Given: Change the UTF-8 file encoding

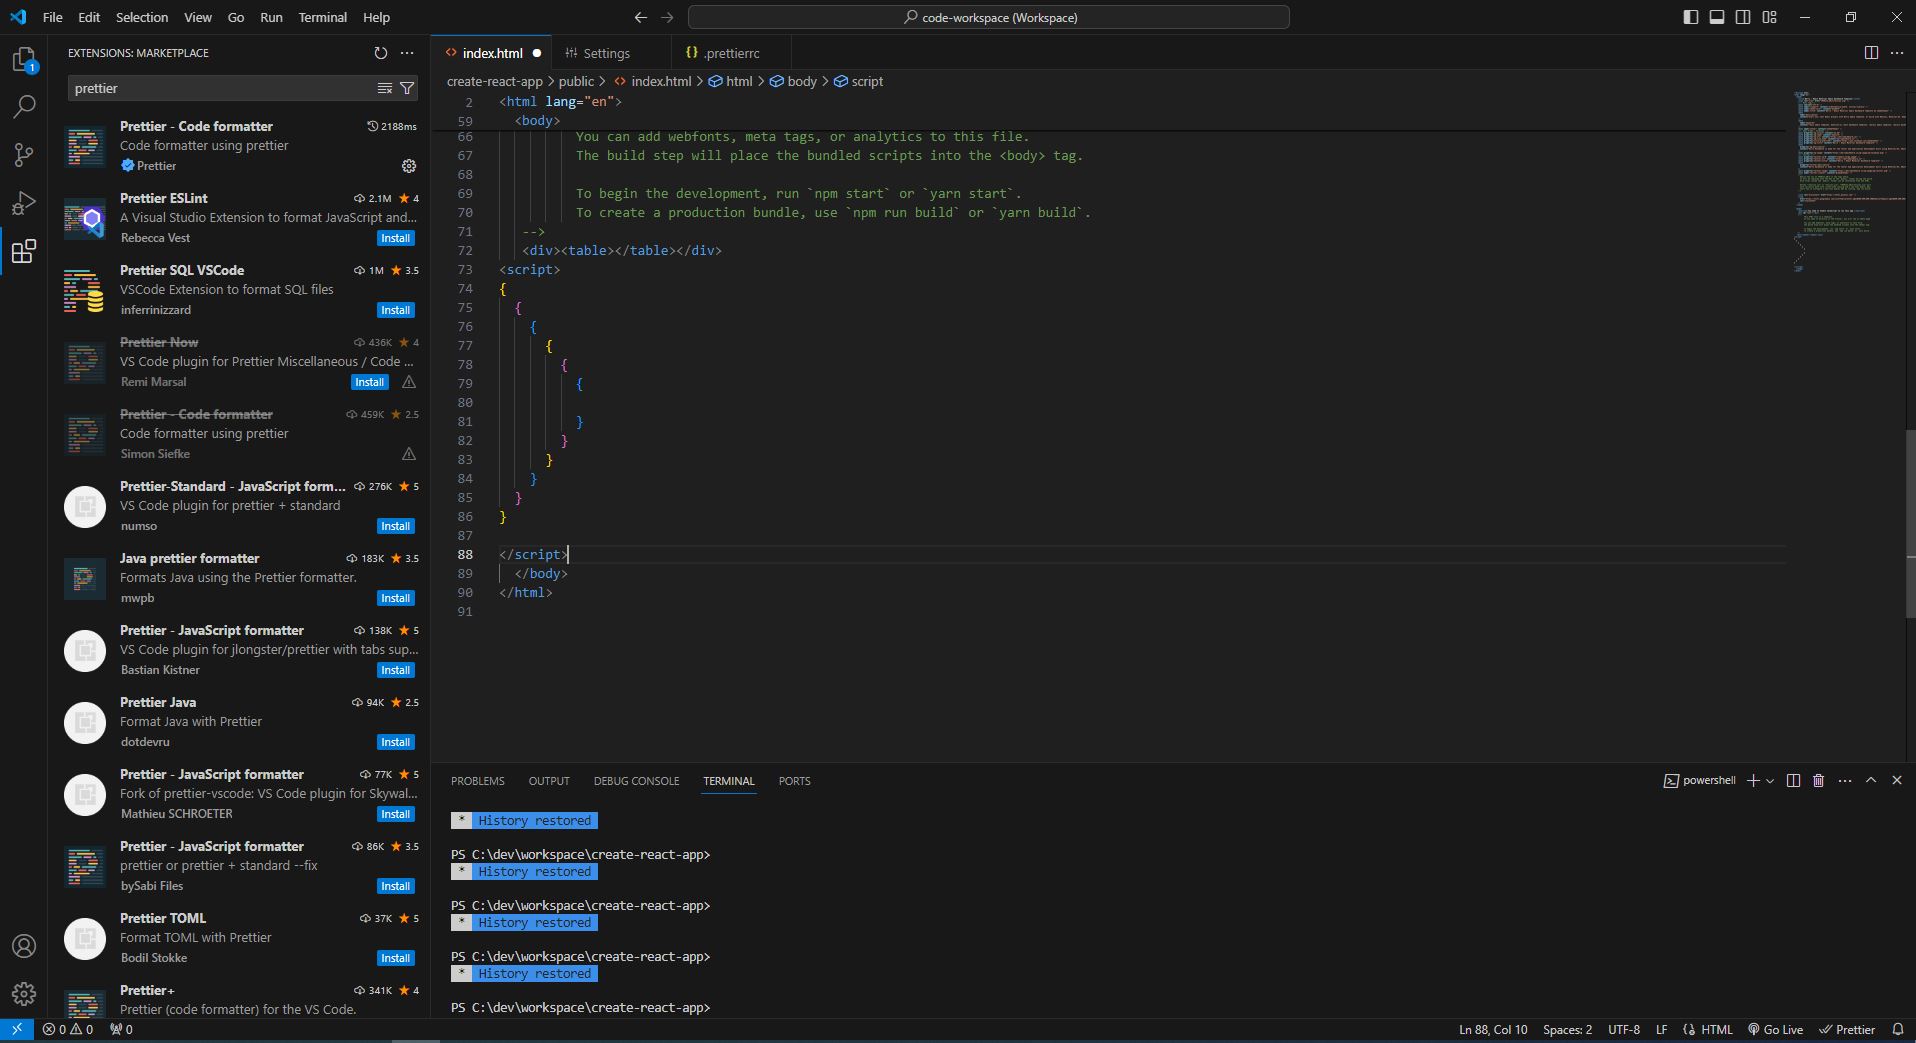Looking at the screenshot, I should tap(1624, 1029).
